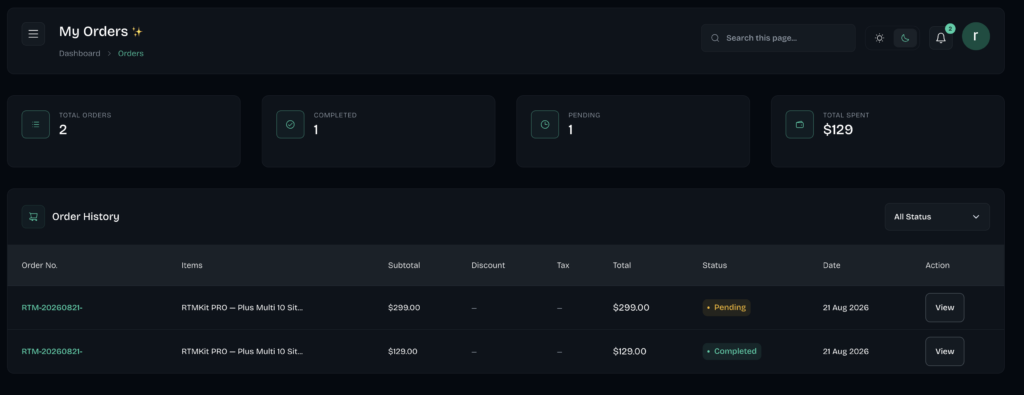
Task: Click the Subtotal column header
Action: coord(404,265)
